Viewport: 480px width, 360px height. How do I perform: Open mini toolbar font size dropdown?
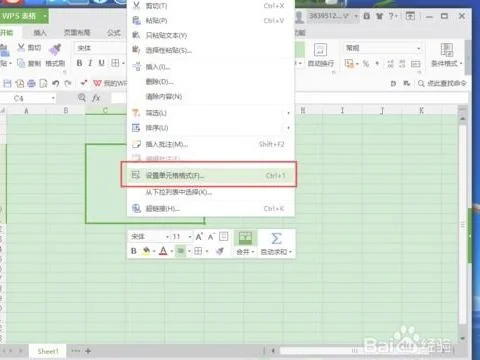[x=190, y=237]
